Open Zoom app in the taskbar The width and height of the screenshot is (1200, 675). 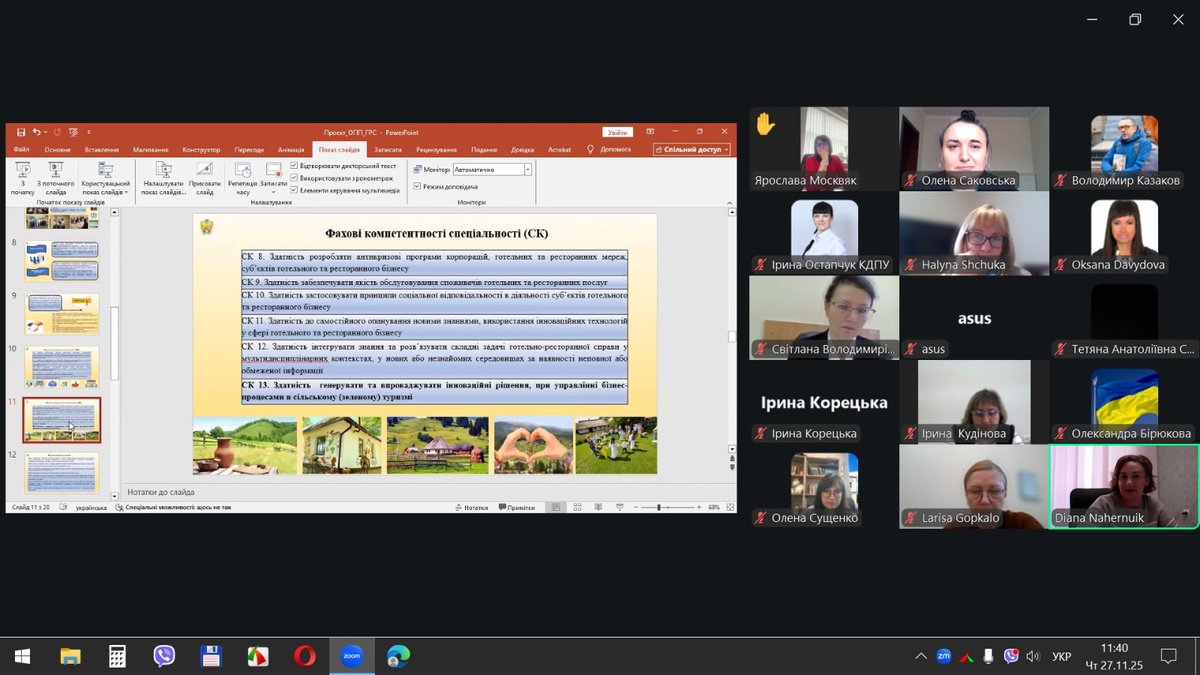pos(351,656)
